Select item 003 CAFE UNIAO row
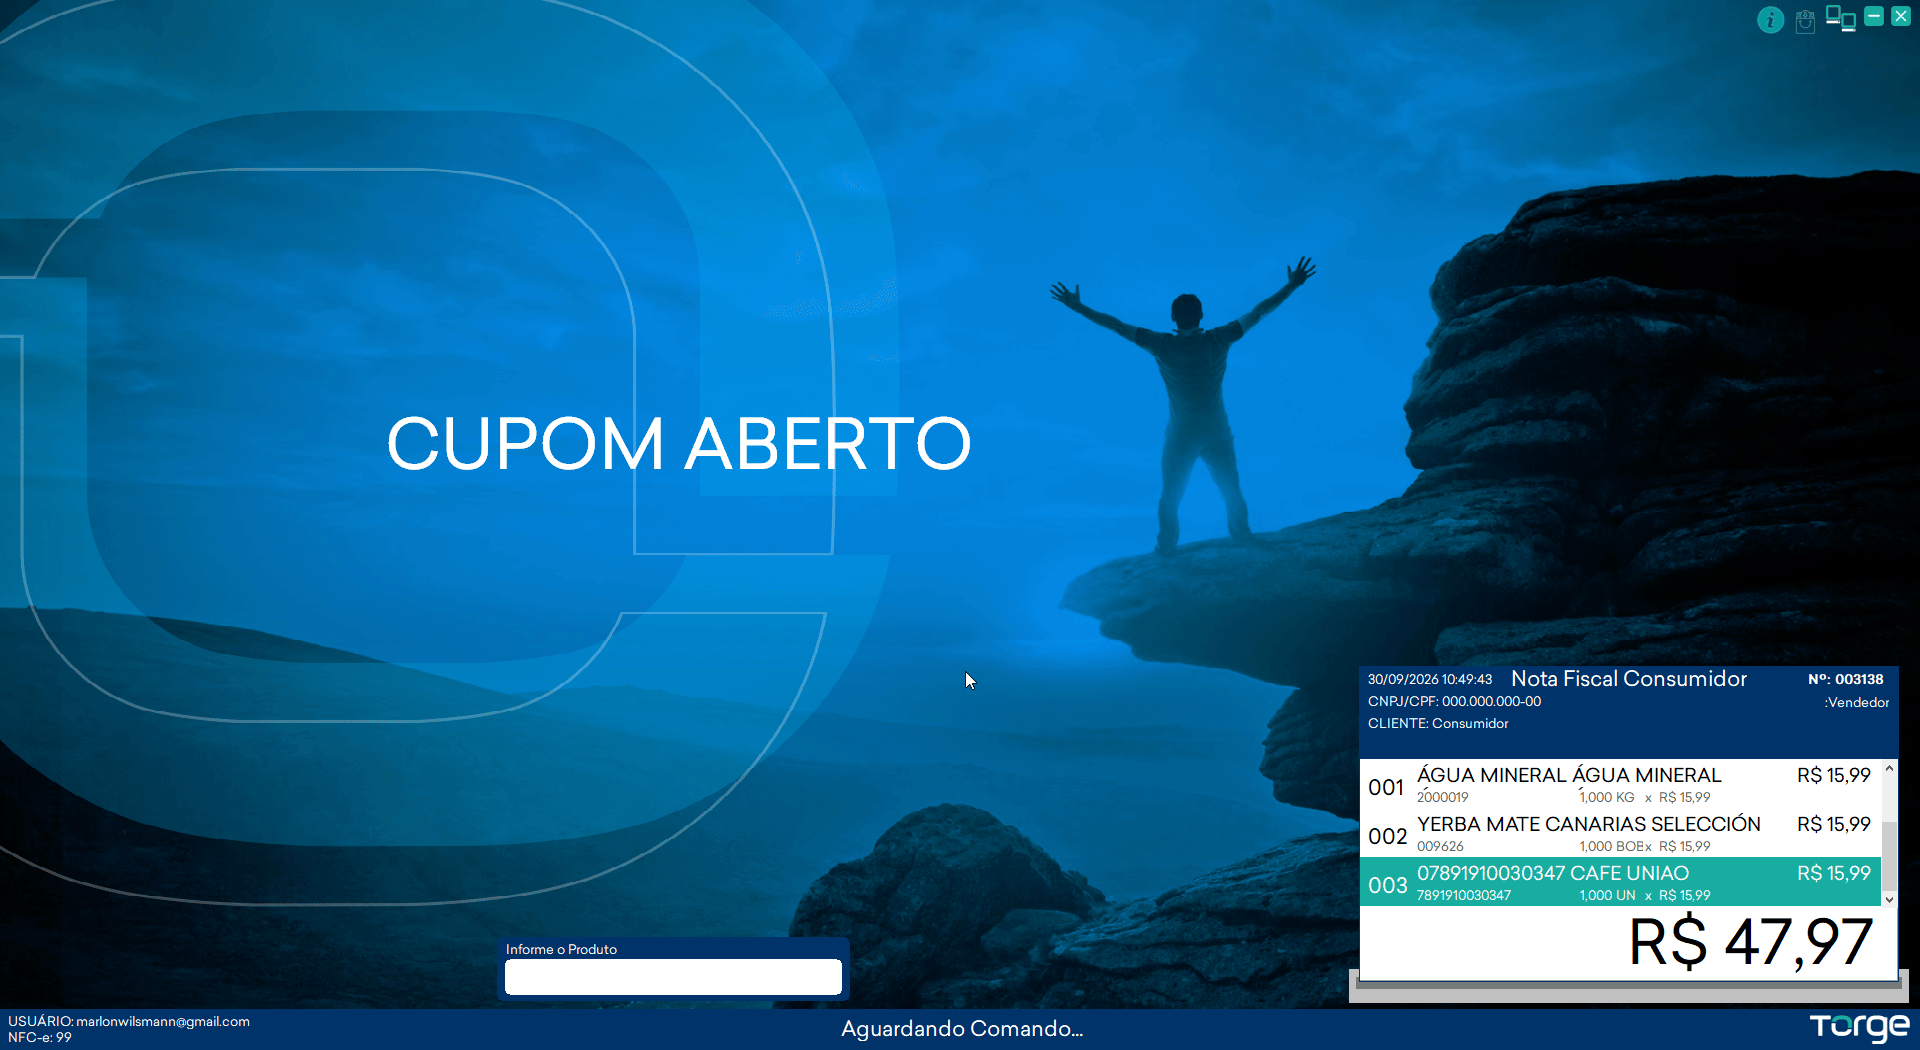This screenshot has width=1920, height=1050. [1620, 882]
